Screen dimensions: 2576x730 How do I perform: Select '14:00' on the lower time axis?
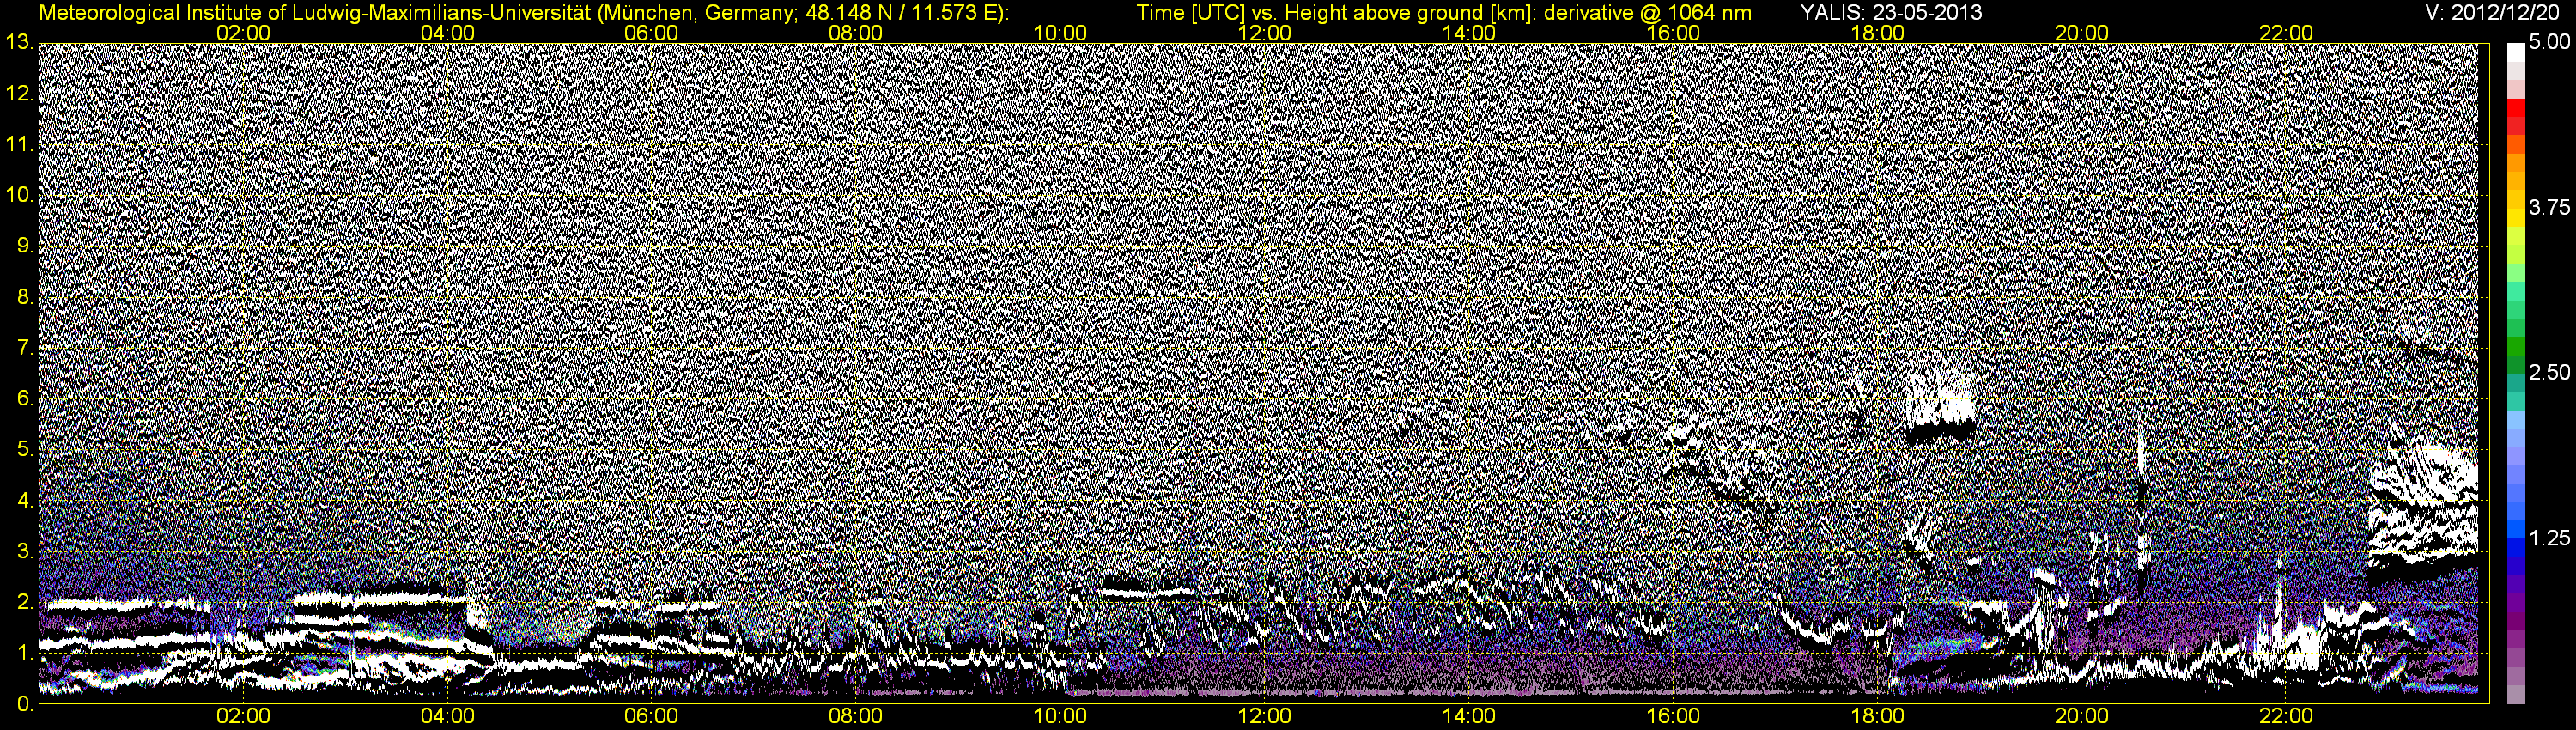(x=1470, y=717)
